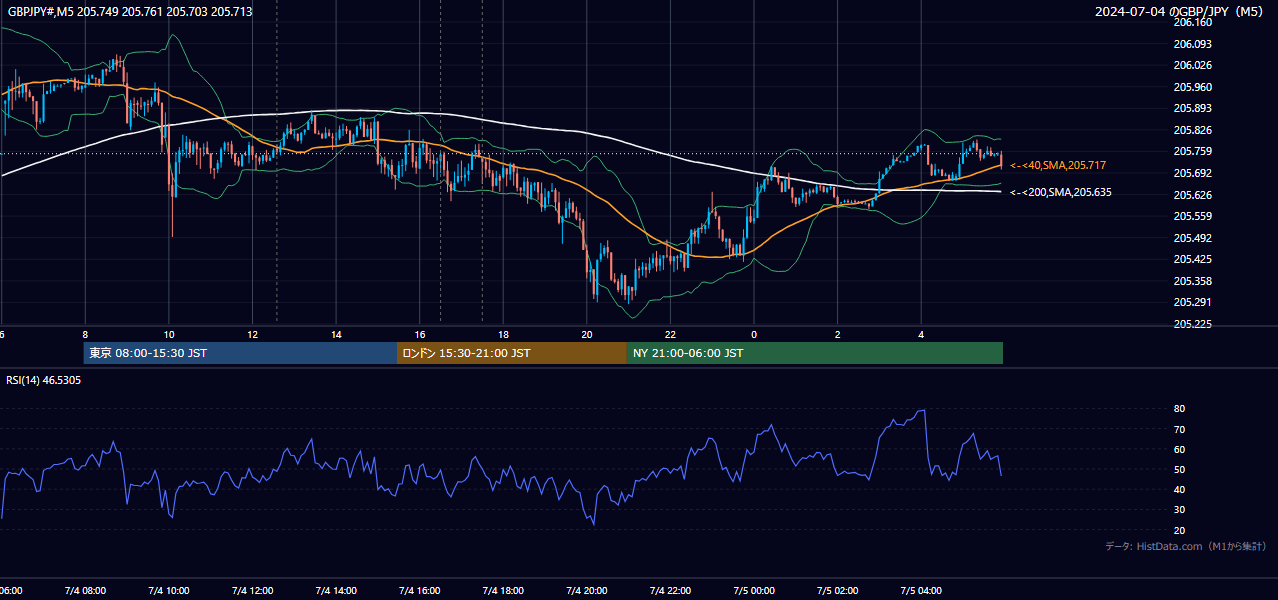Click the RSI axis level 40
The width and height of the screenshot is (1278, 600).
point(1180,490)
